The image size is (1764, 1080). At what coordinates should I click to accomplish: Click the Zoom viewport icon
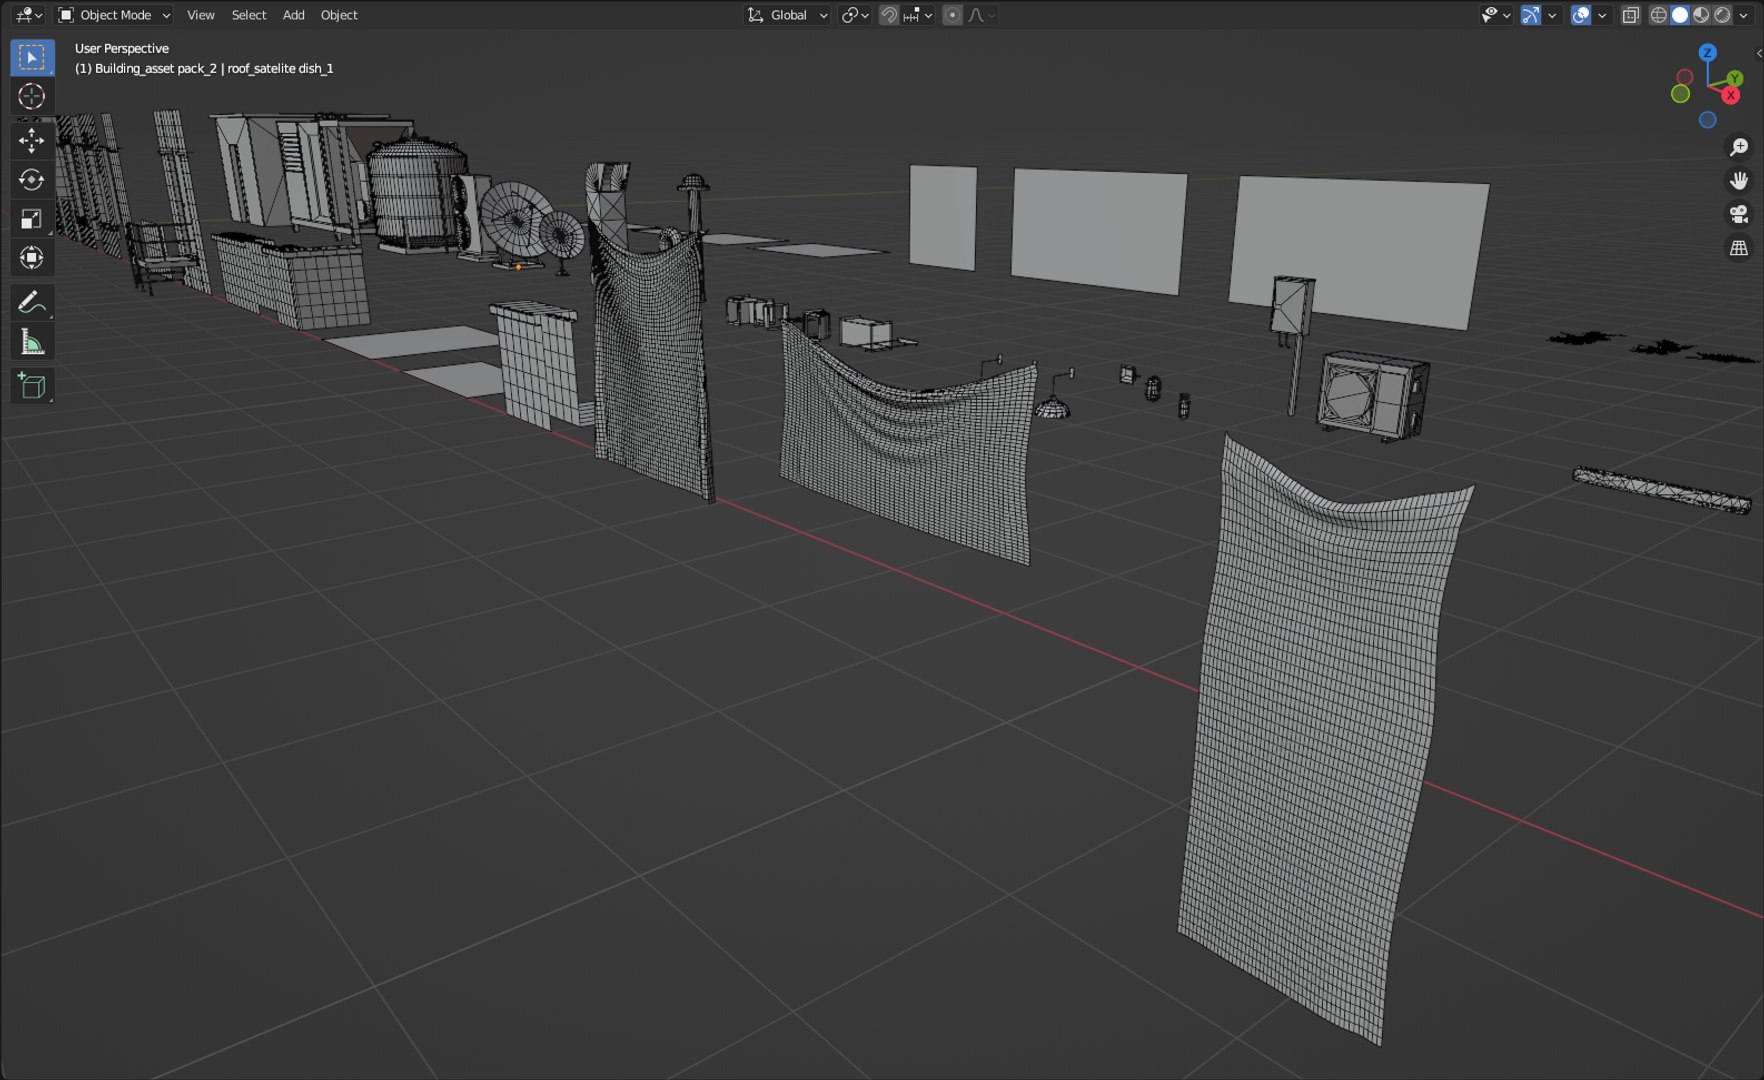point(1739,147)
